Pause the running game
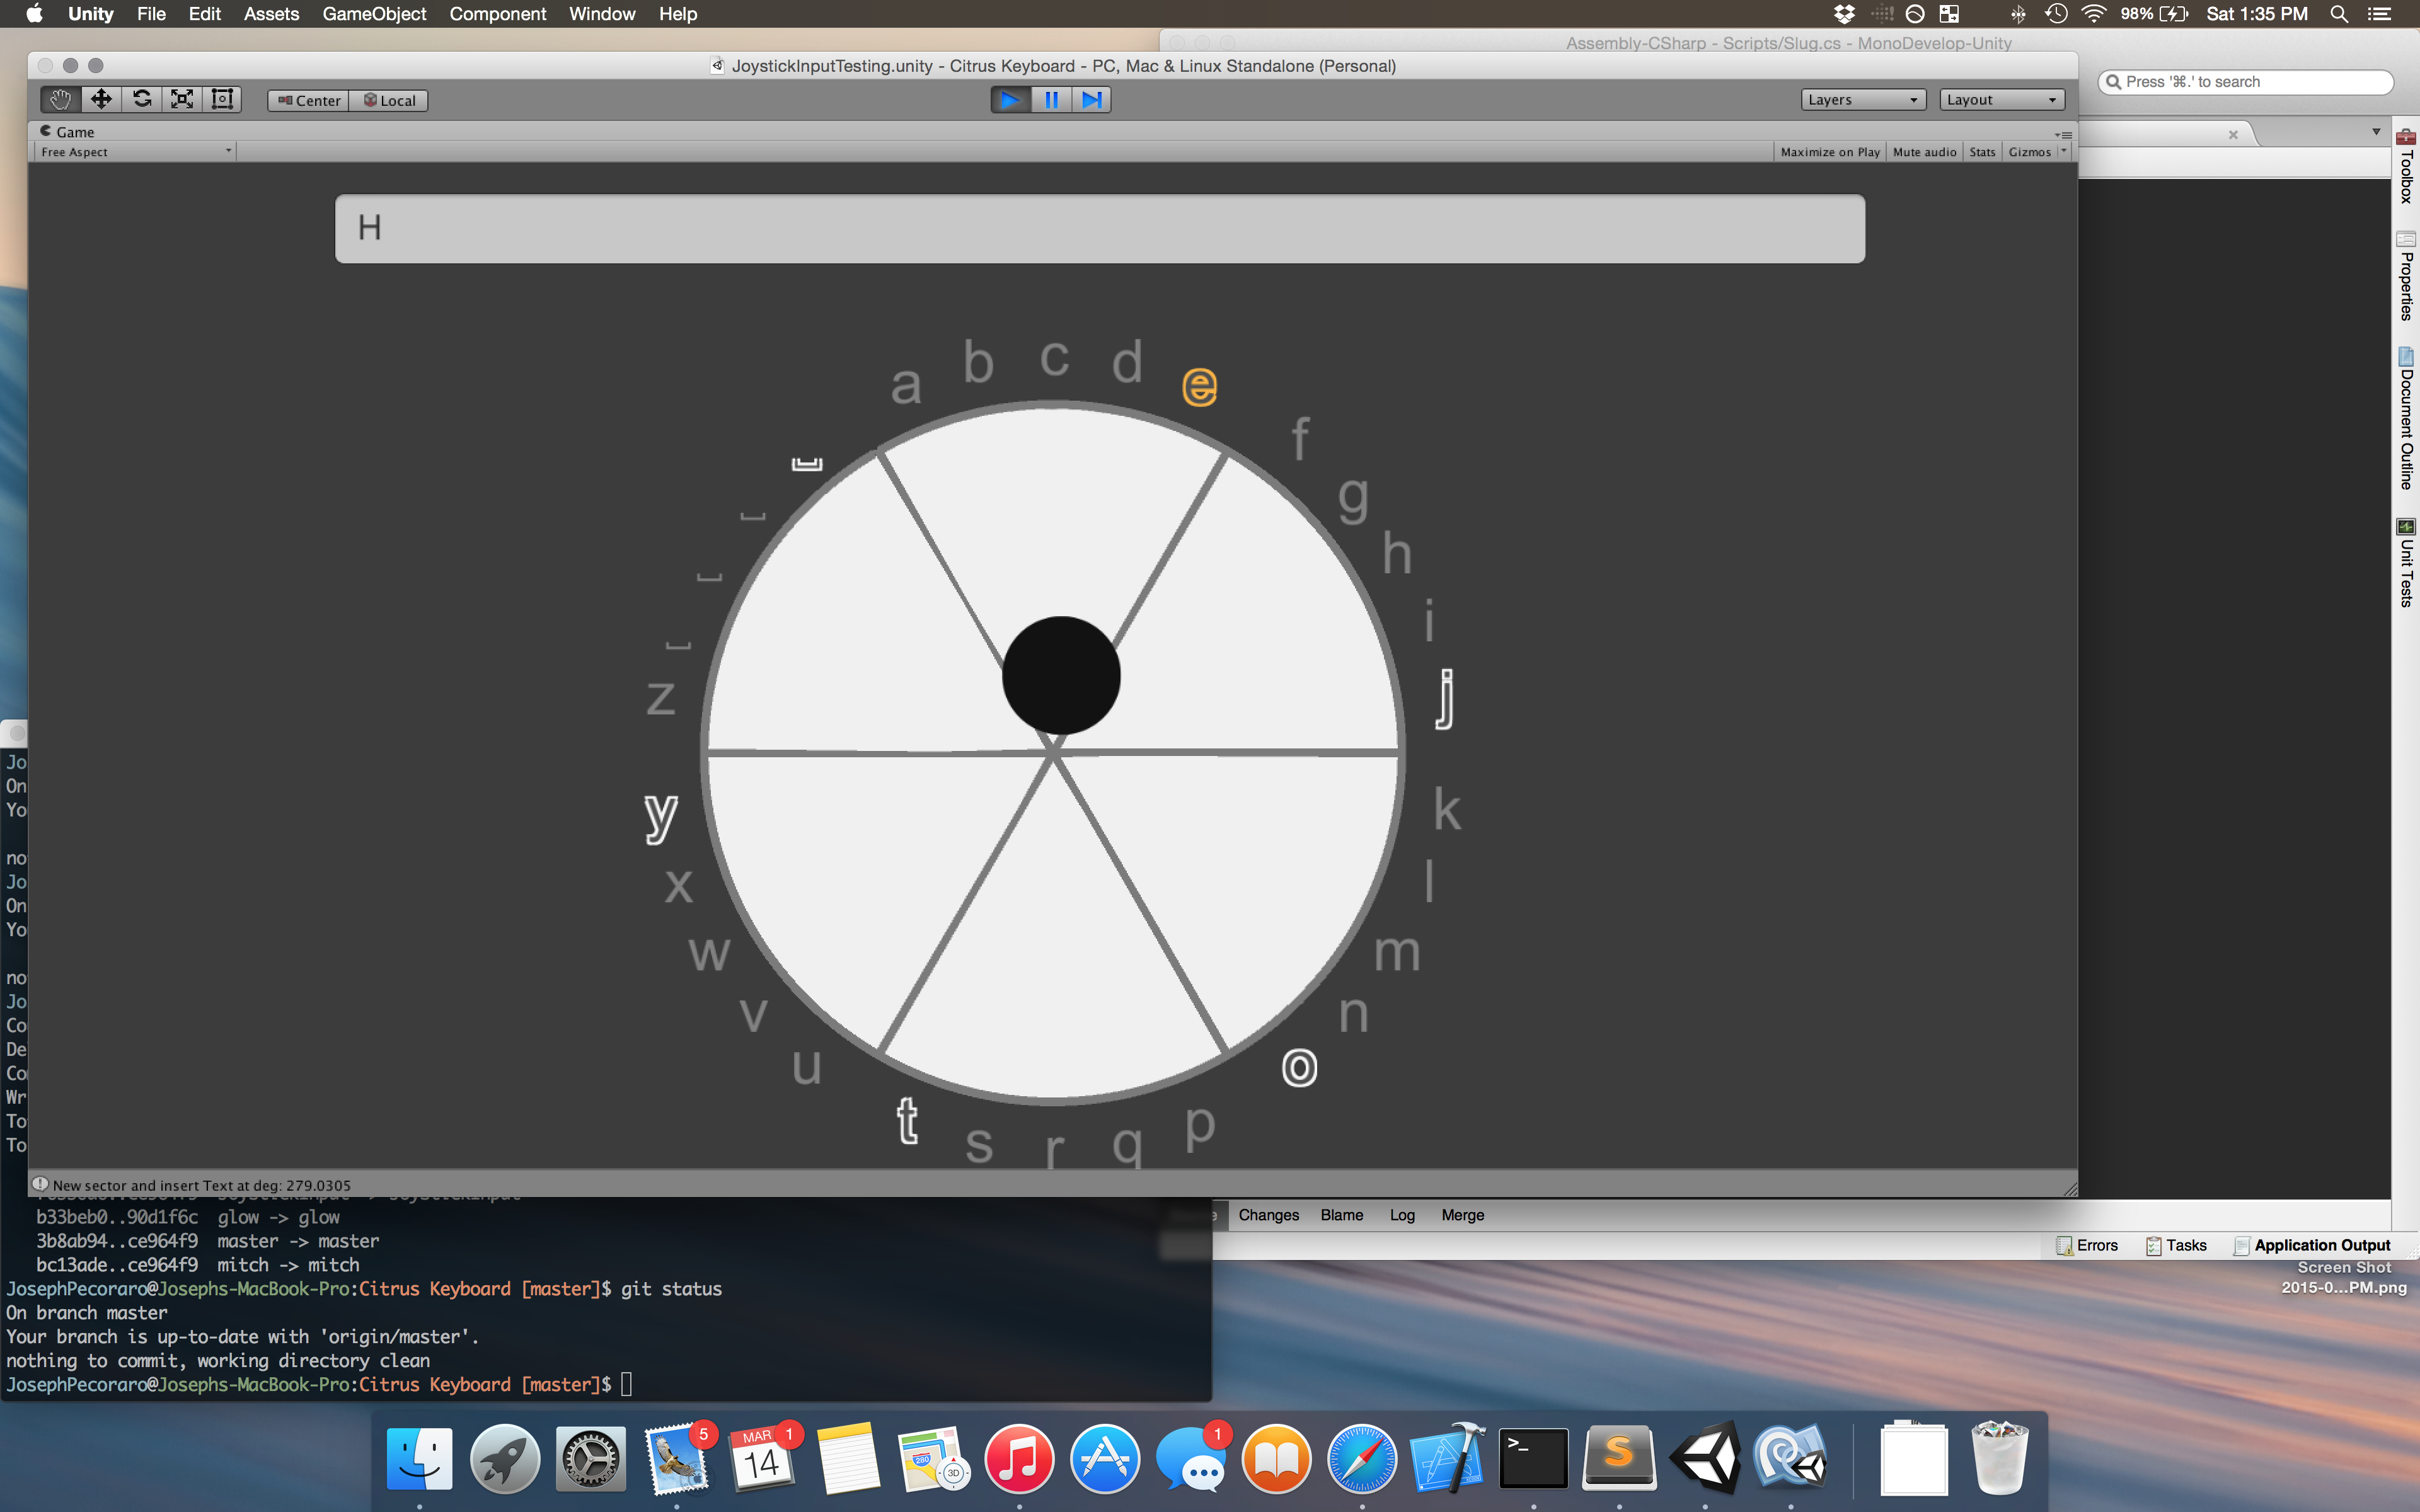The height and width of the screenshot is (1512, 2420). pos(1051,99)
